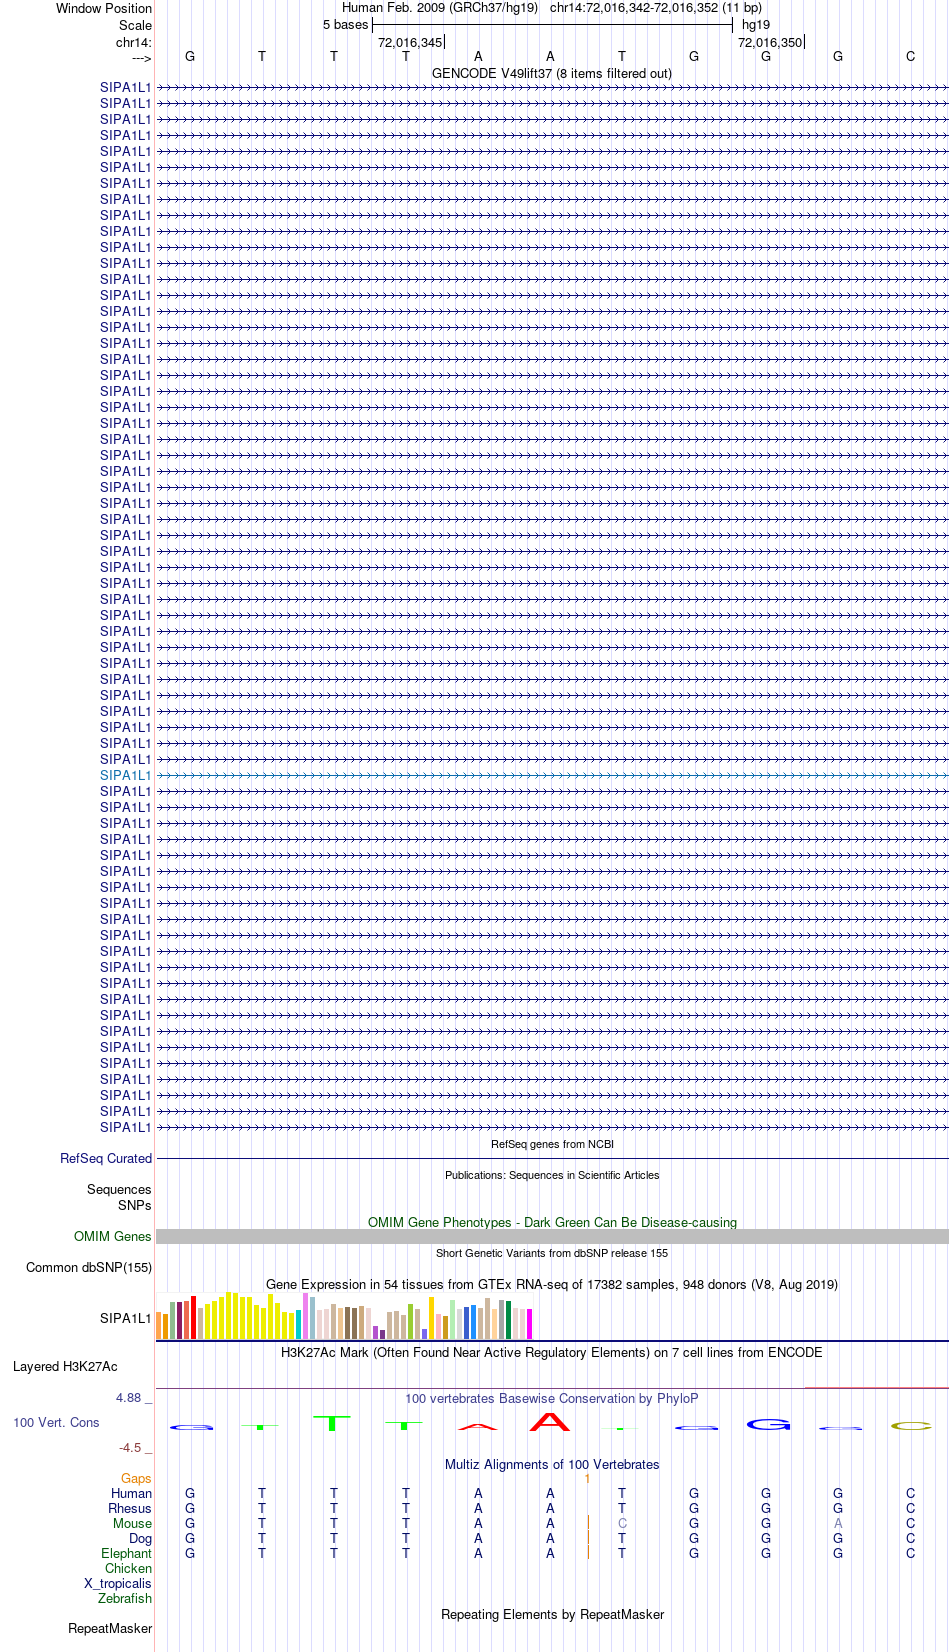Open 'Multiz Alignments of 100 Vertebrates' title
This screenshot has width=950, height=1652.
pos(552,1464)
